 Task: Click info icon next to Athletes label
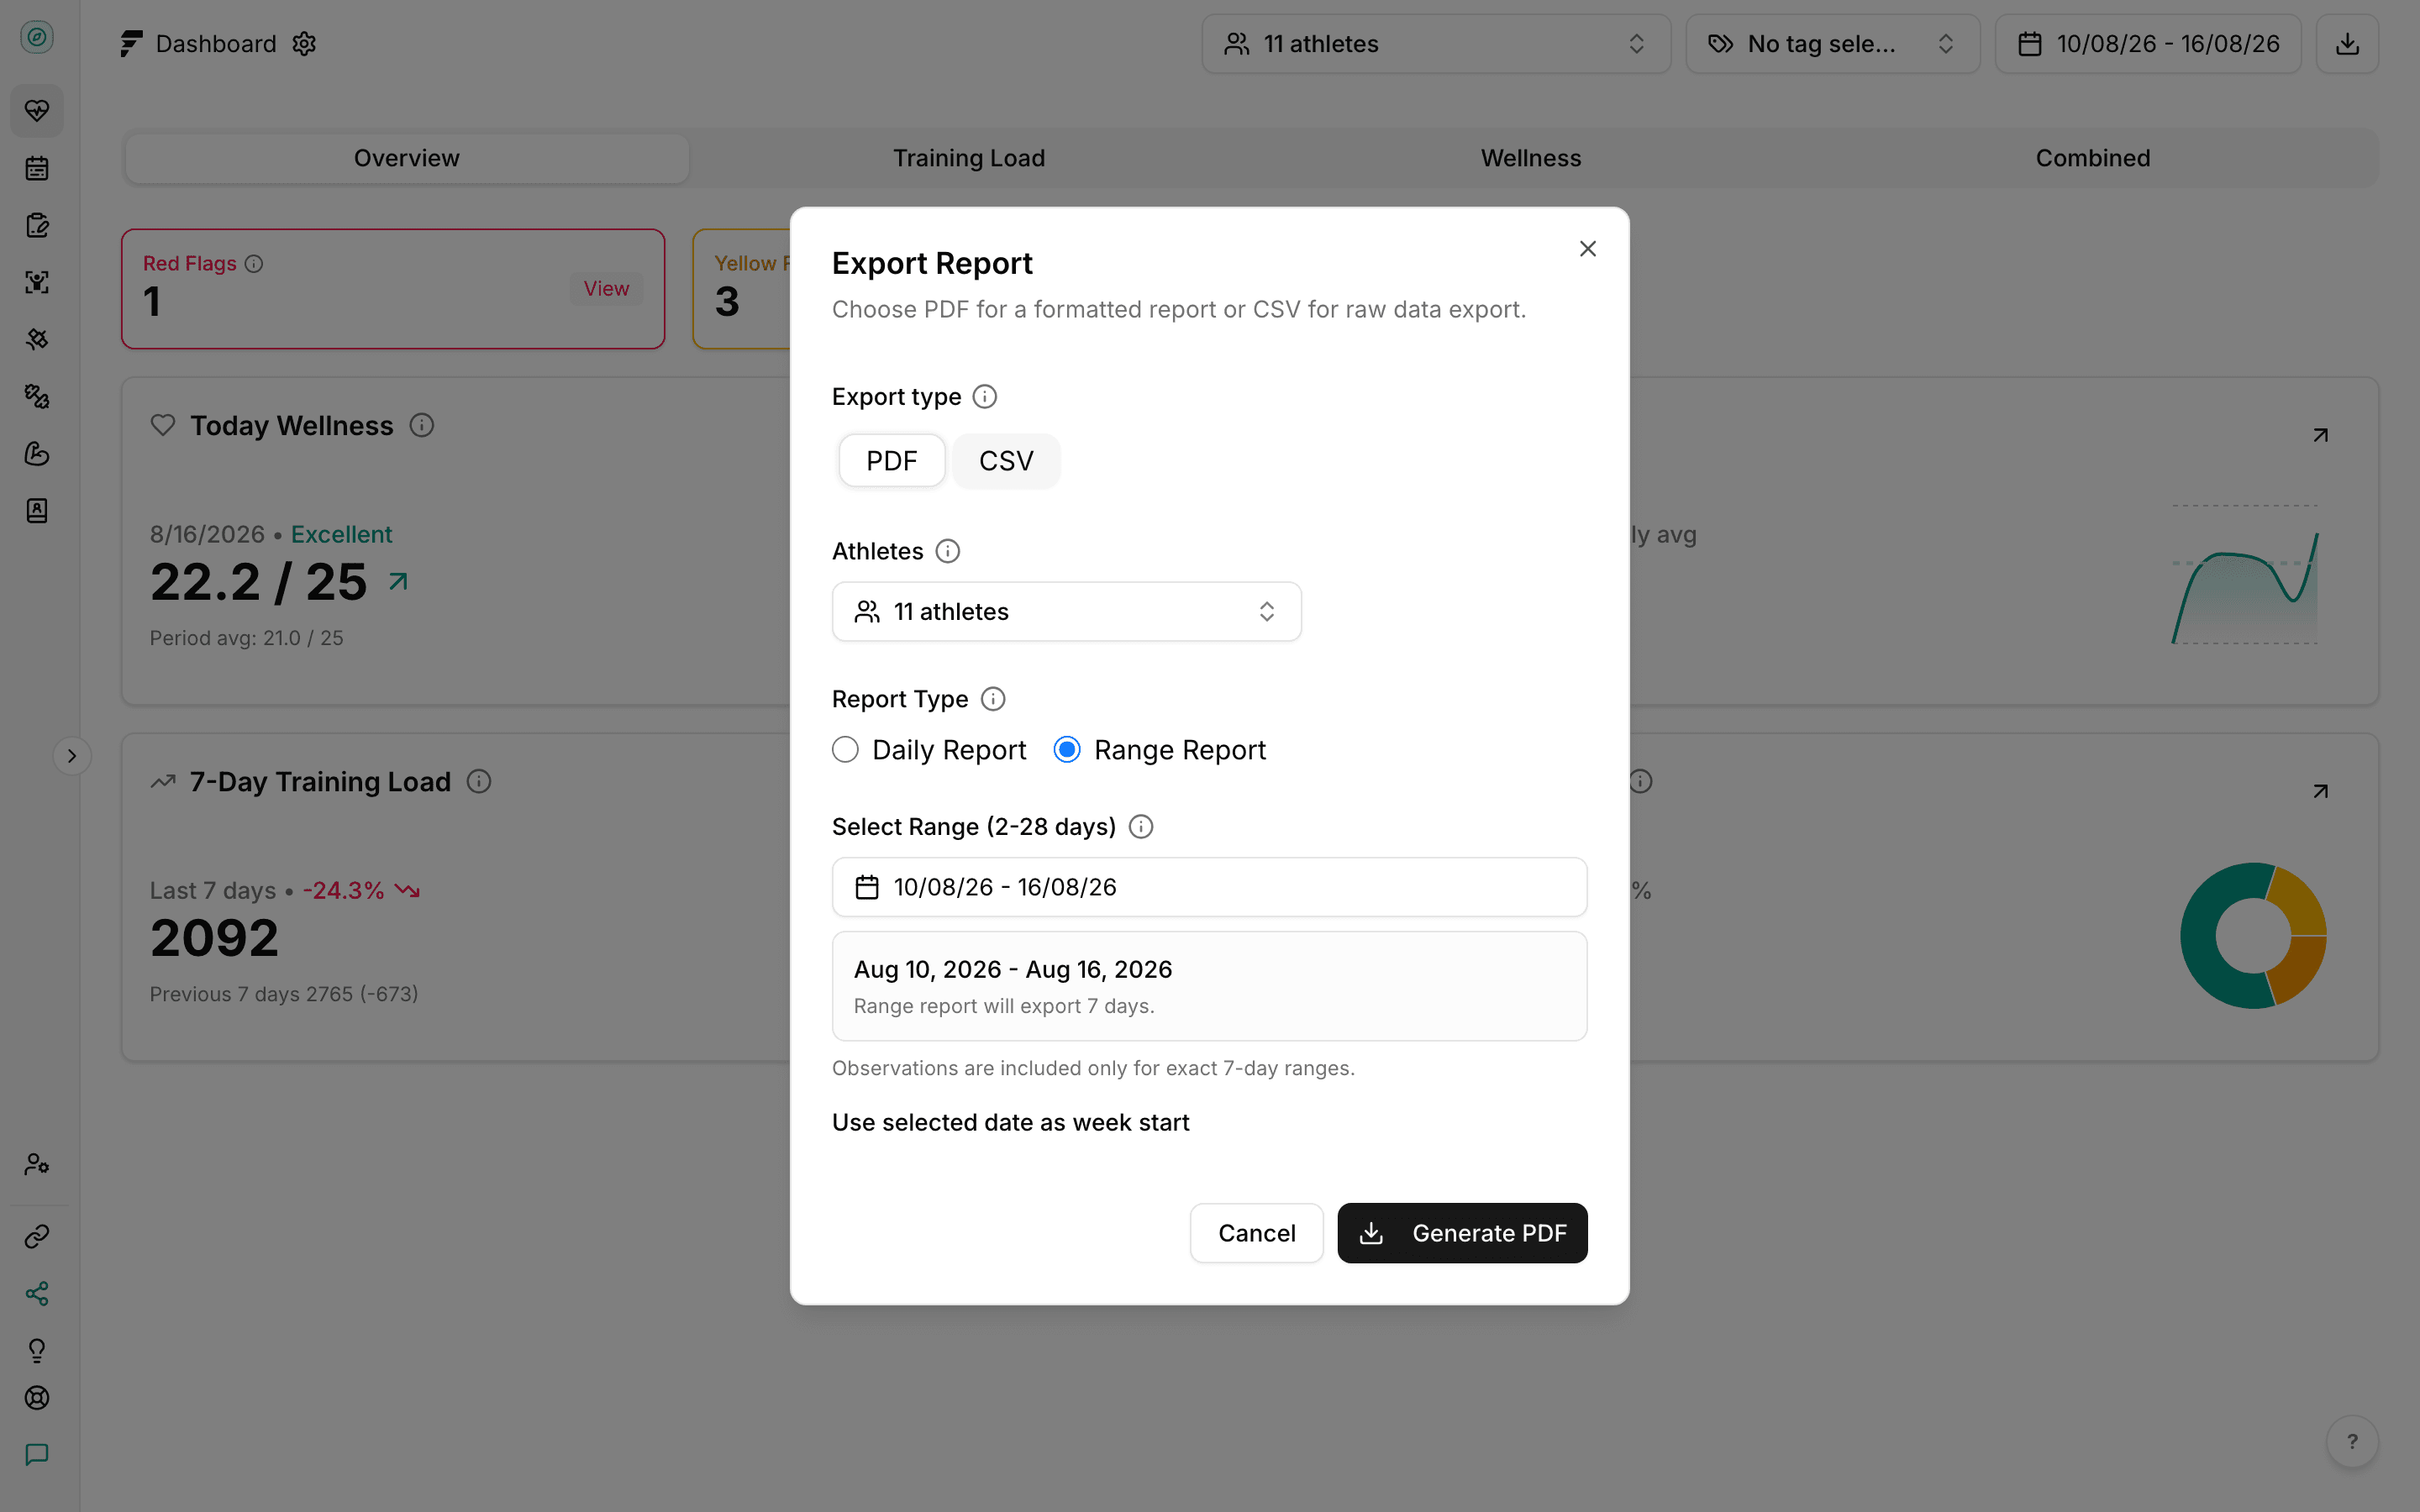[x=948, y=551]
